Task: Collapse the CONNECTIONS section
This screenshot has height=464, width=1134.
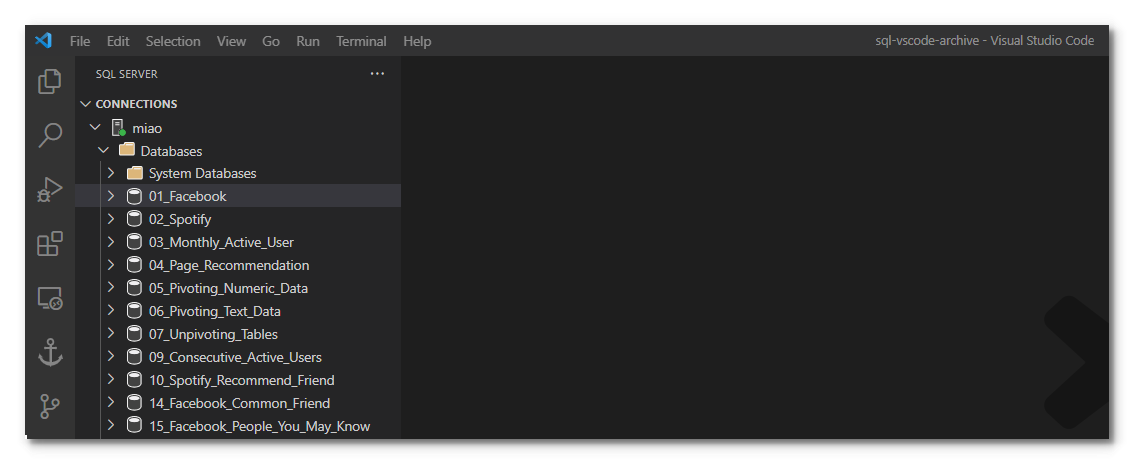Action: [x=86, y=104]
